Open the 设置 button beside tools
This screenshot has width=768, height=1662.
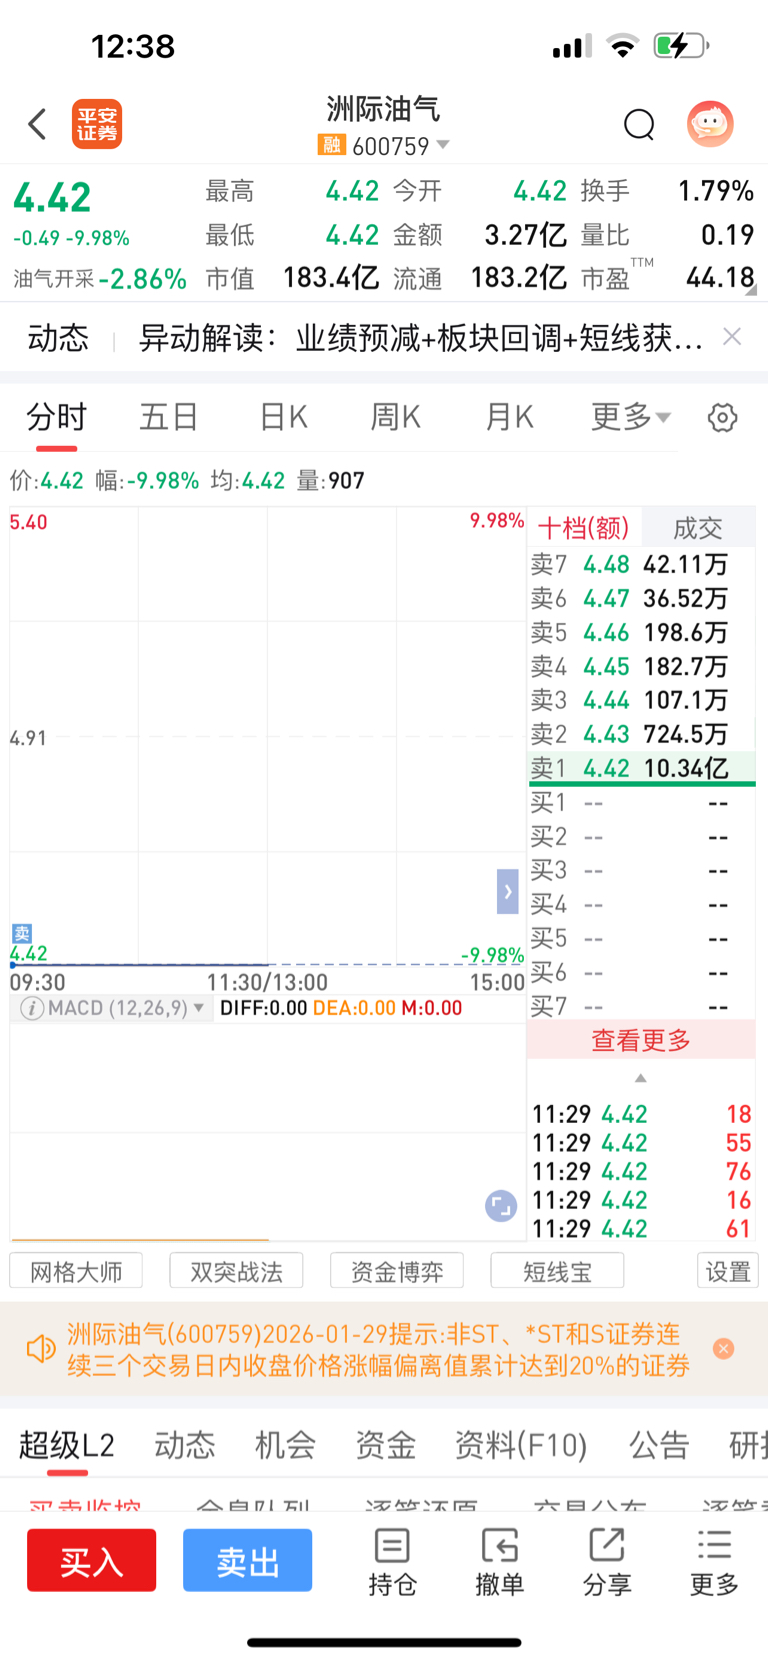tap(727, 1271)
